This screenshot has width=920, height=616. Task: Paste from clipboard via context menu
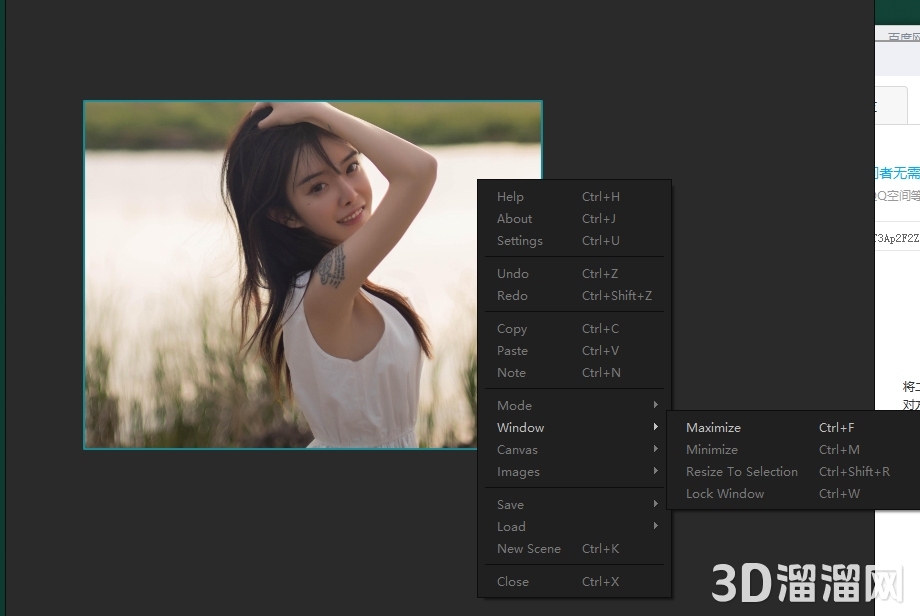512,350
